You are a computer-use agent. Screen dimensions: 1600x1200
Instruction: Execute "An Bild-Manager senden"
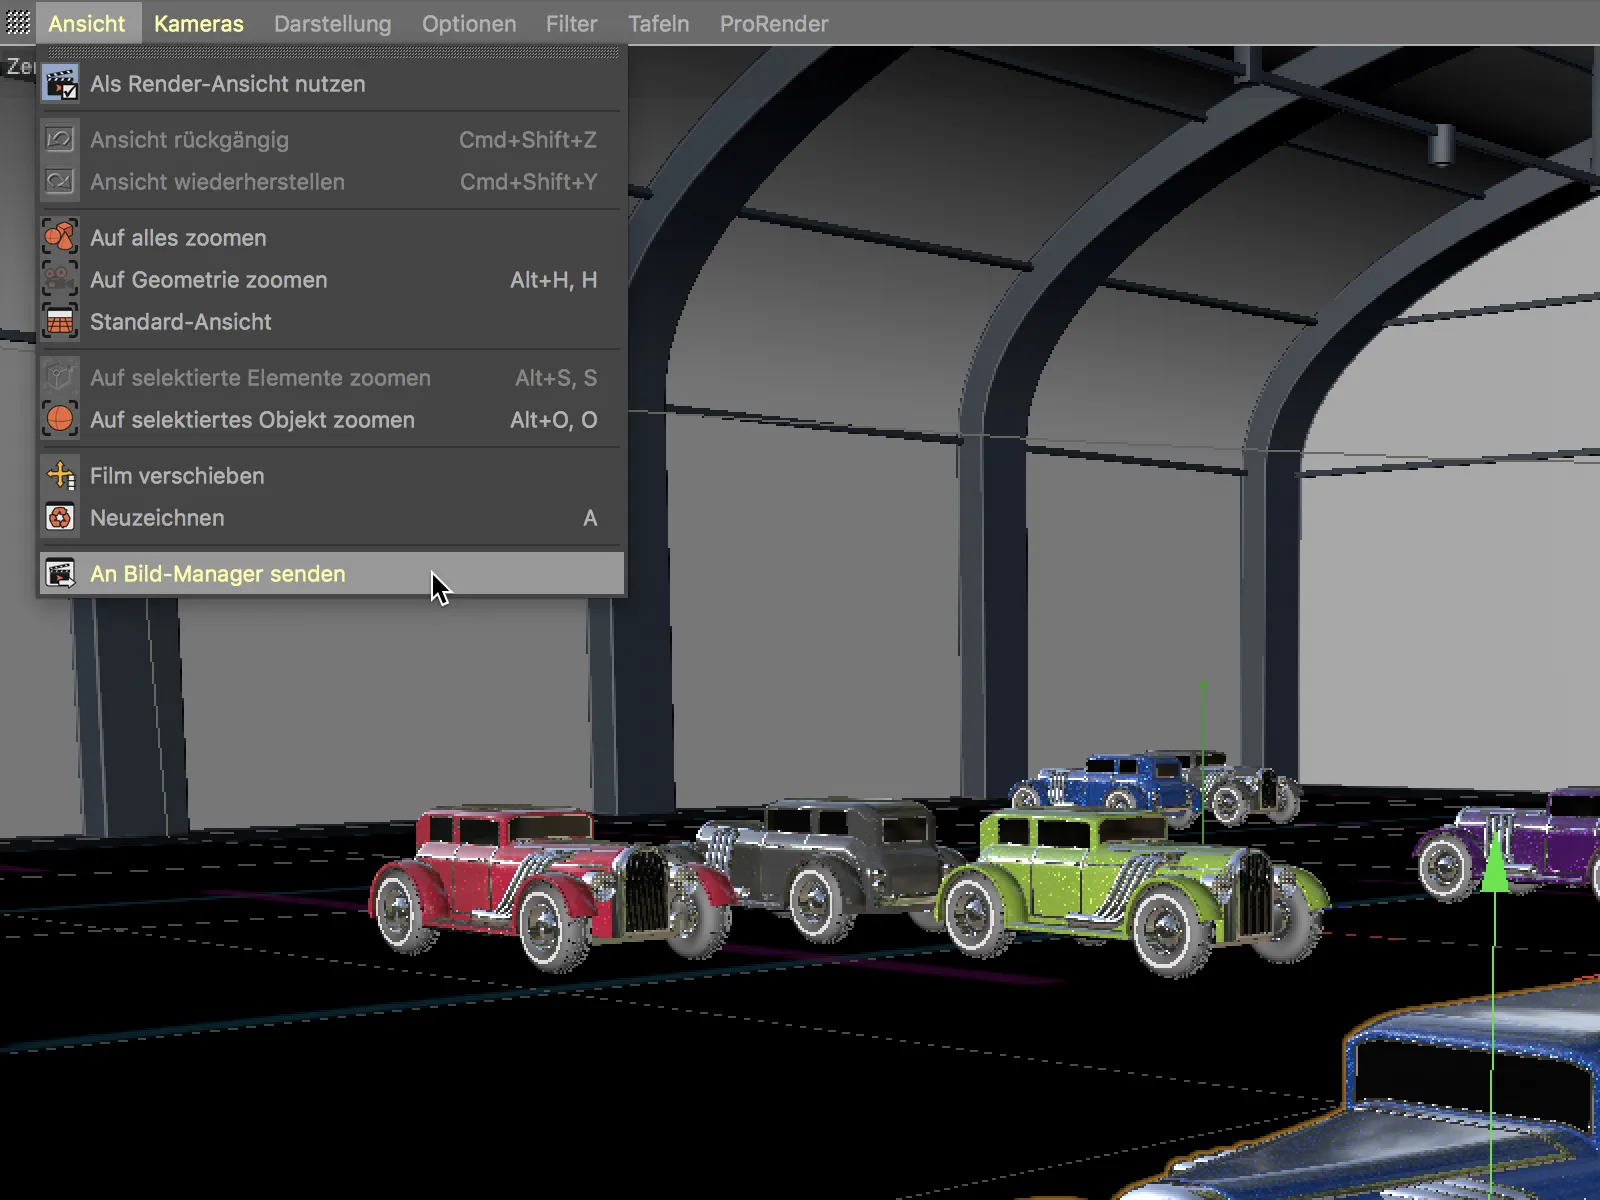tap(217, 573)
